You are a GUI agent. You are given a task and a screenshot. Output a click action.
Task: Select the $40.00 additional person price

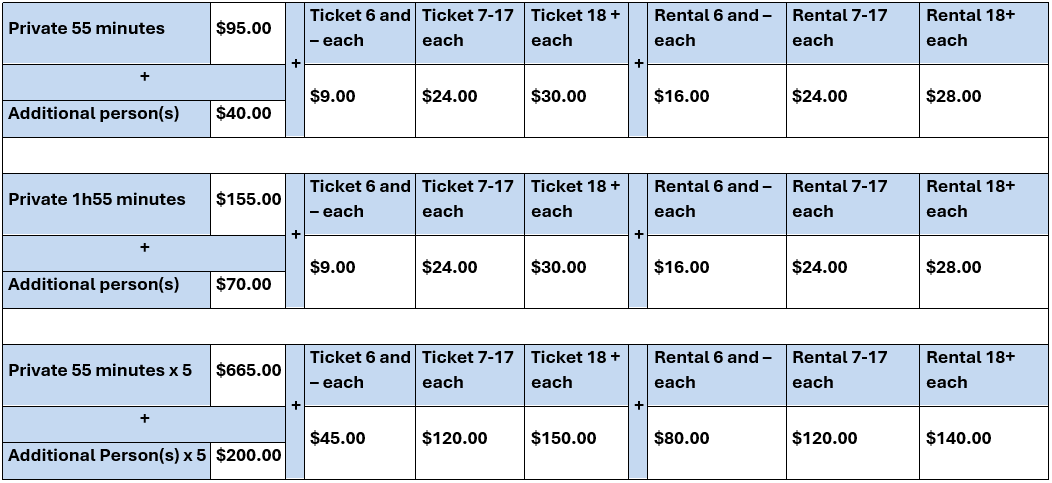click(x=248, y=119)
